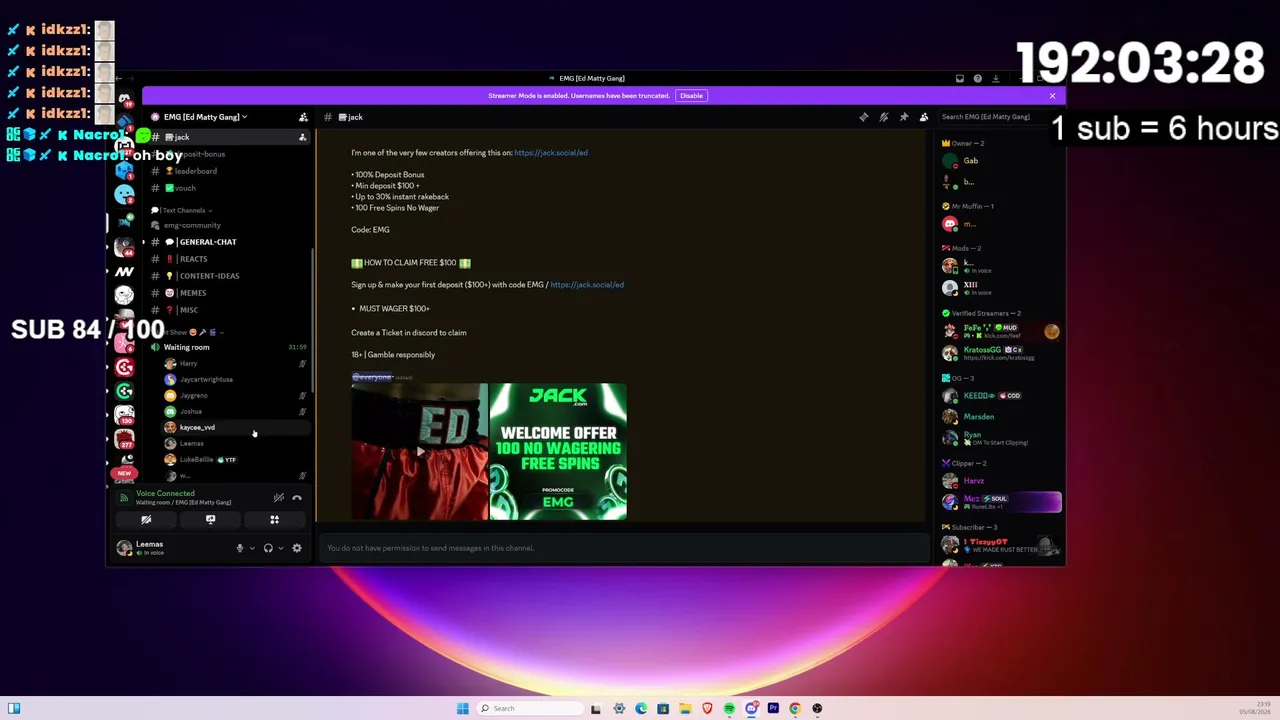The width and height of the screenshot is (1280, 720).
Task: Open Google Chrome from the taskbar
Action: pos(795,709)
